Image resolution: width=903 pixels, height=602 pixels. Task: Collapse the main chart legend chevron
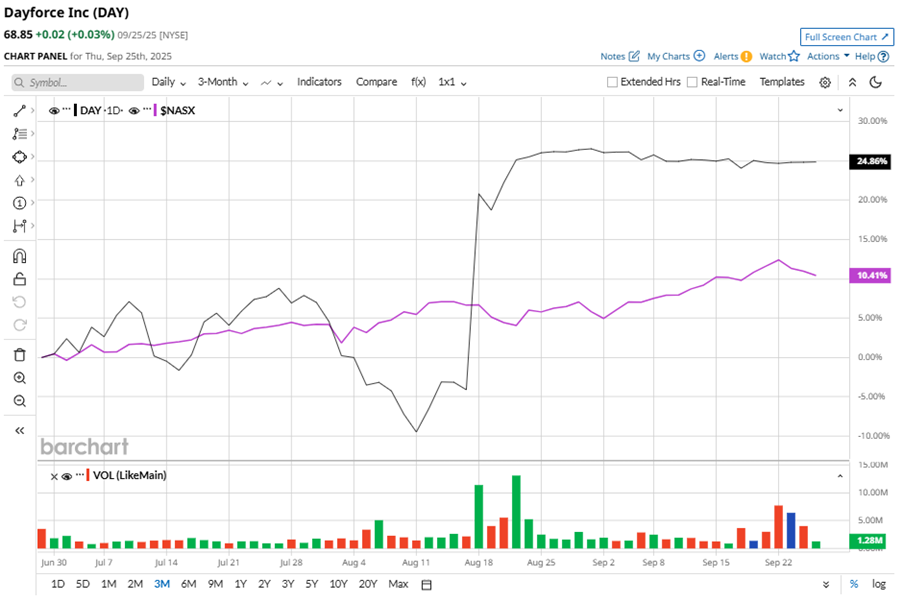pyautogui.click(x=840, y=110)
